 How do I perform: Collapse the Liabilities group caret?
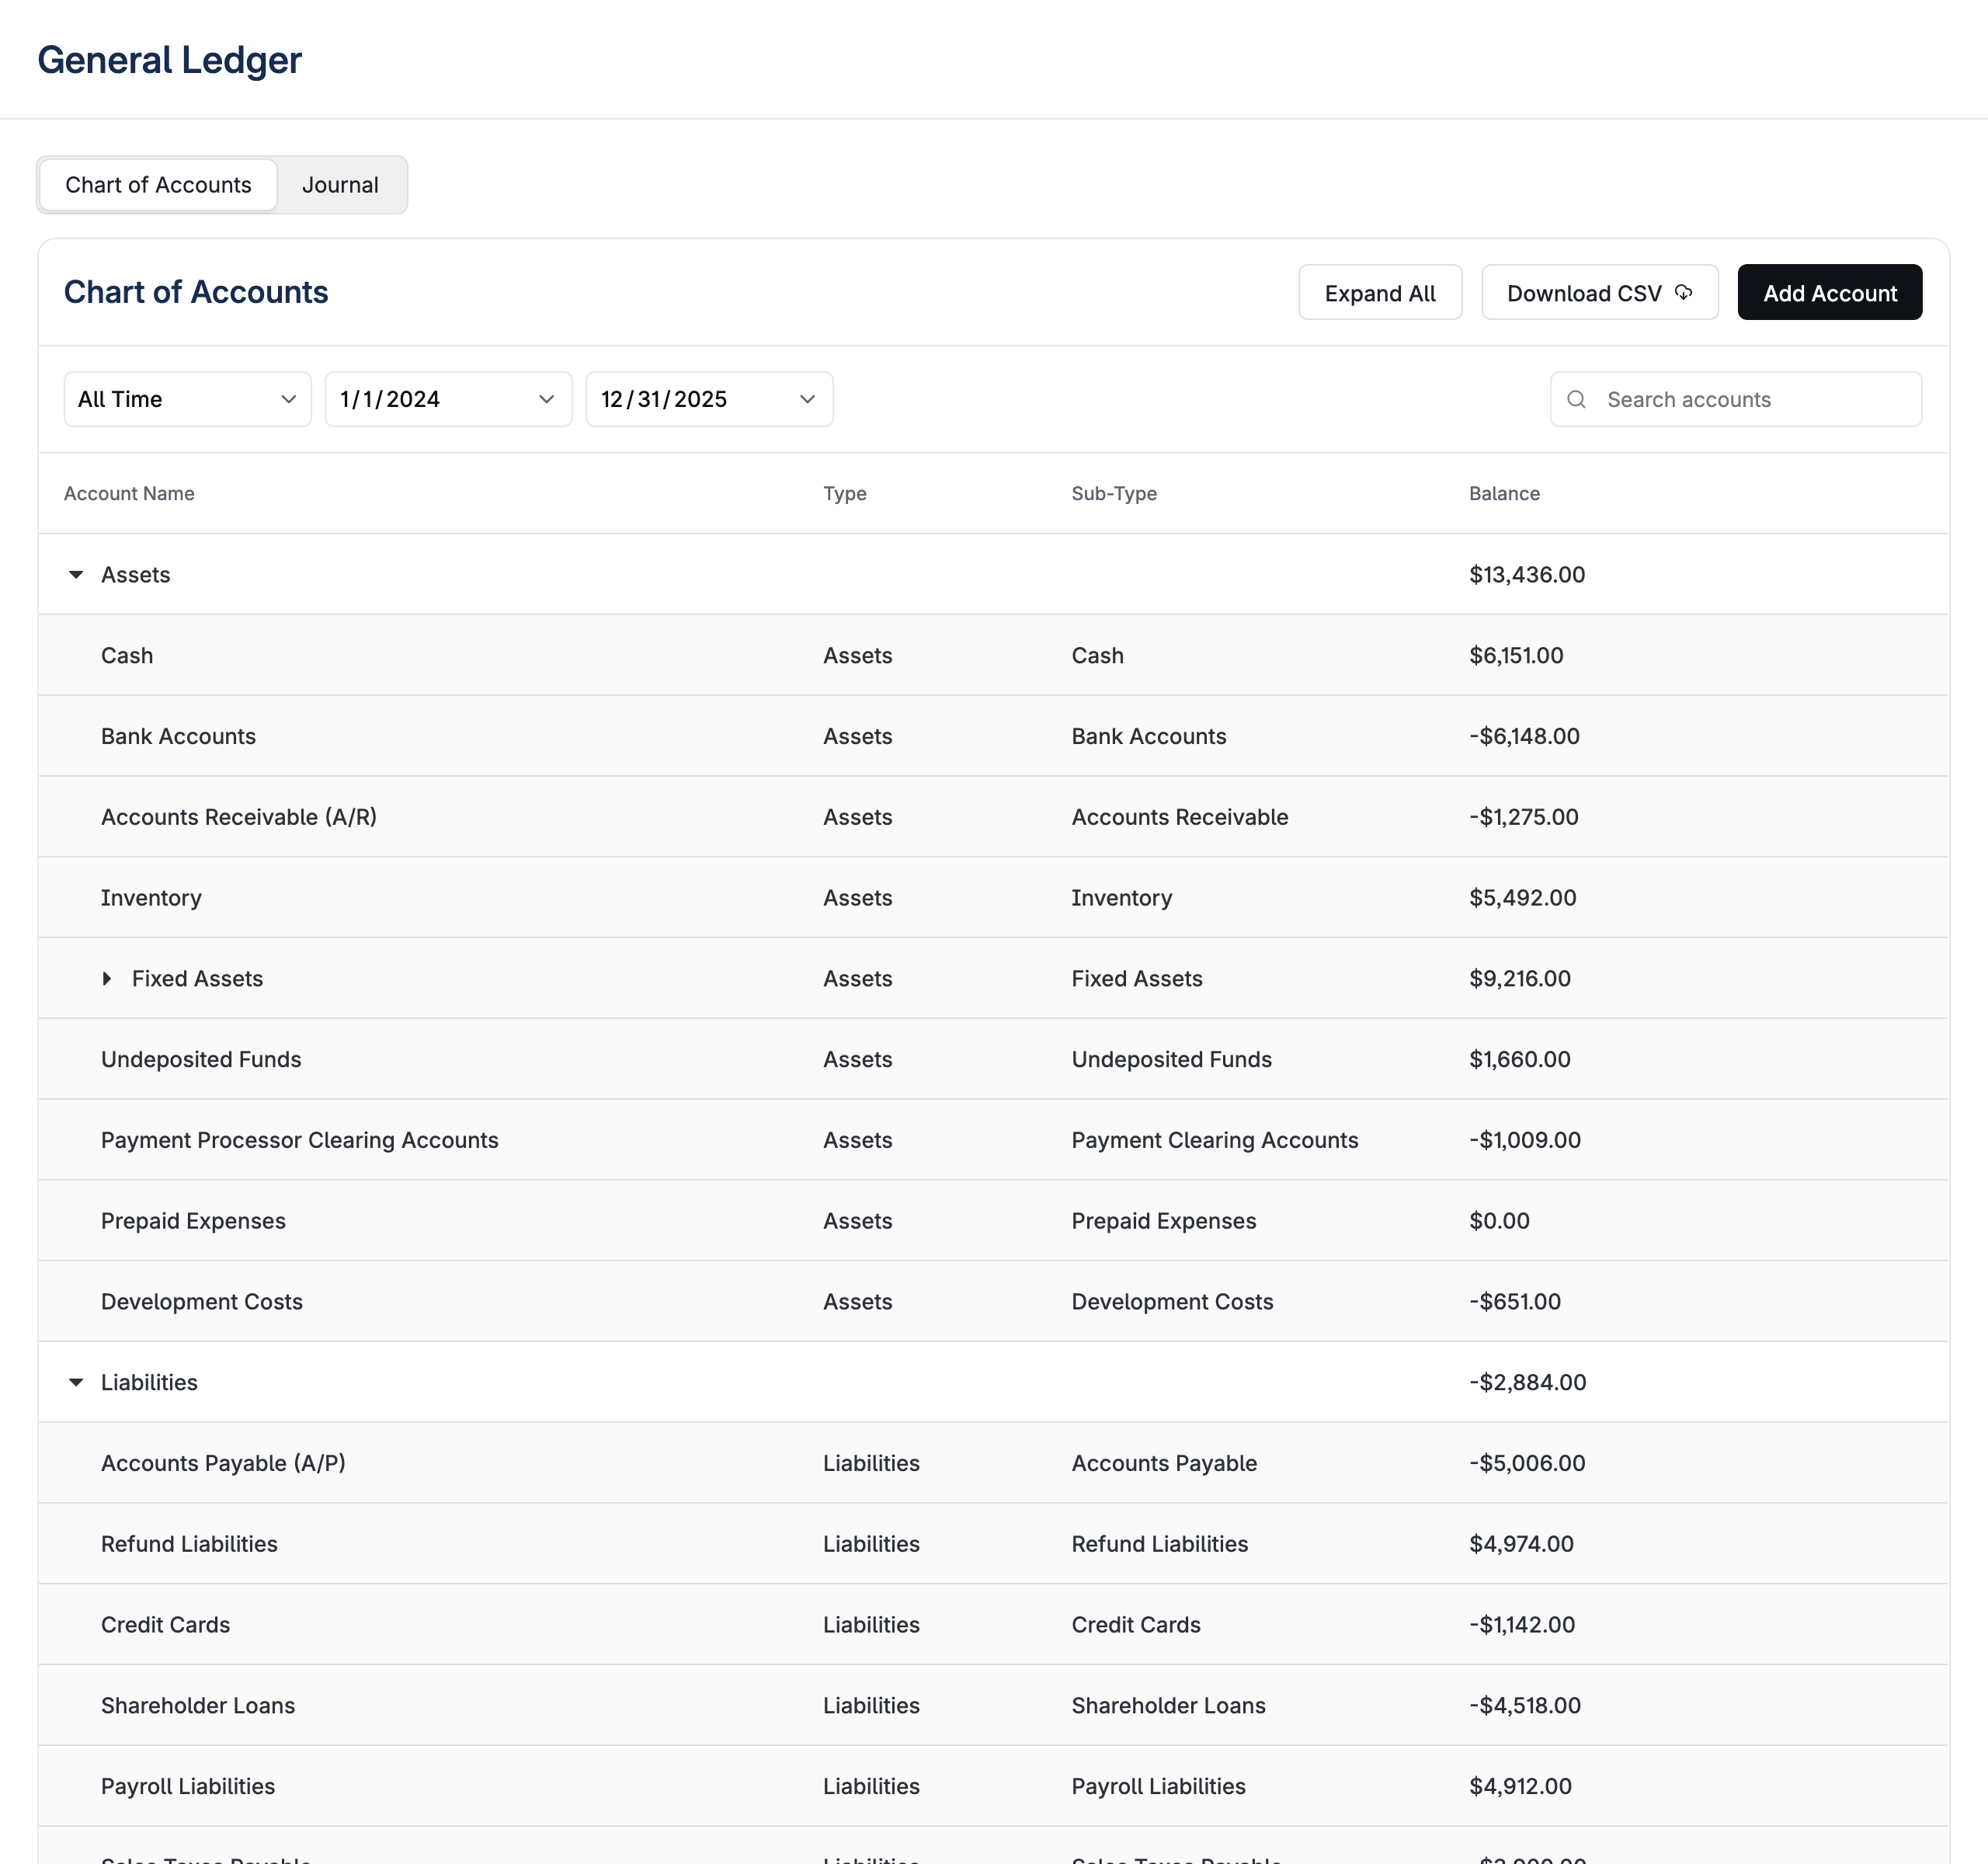[76, 1383]
